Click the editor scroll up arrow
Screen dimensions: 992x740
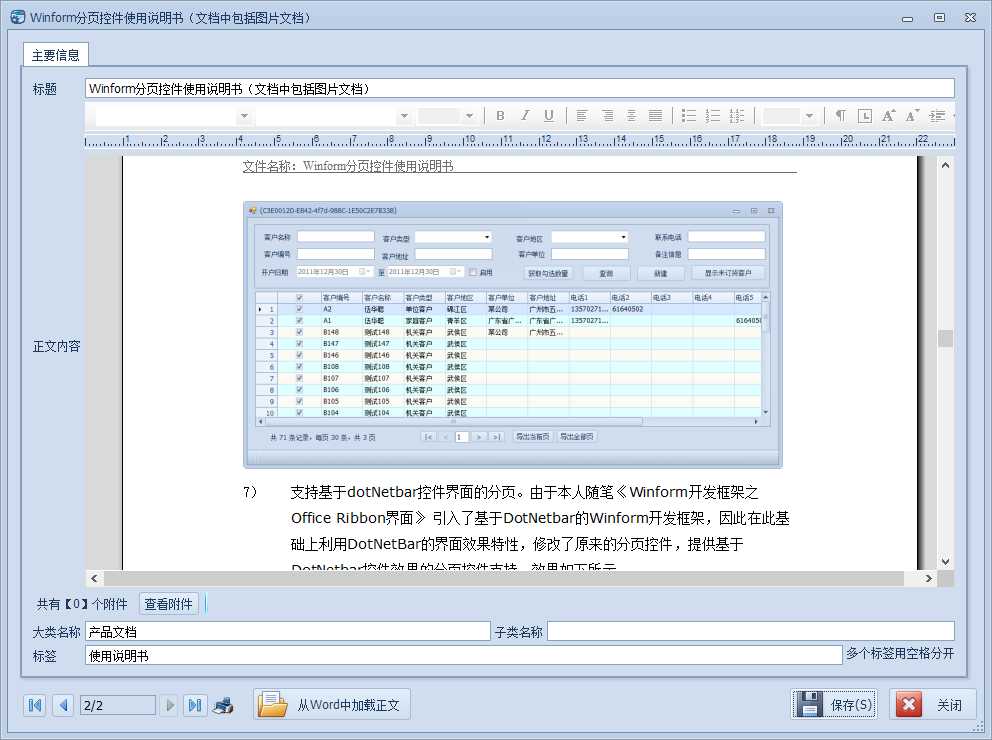[945, 166]
